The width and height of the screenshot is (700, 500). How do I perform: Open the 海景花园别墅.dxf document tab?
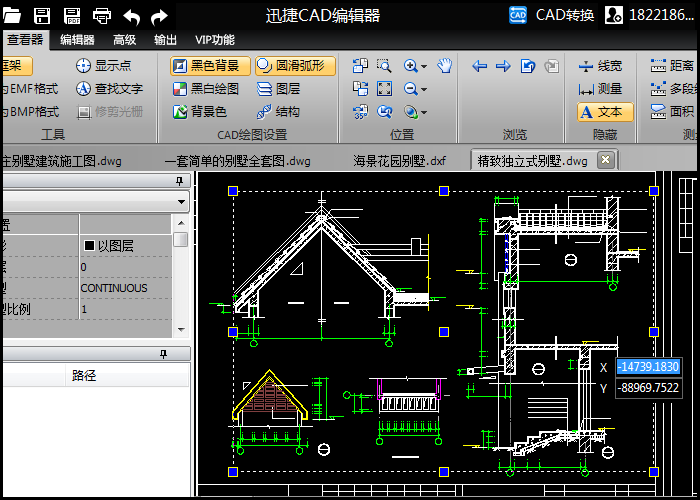tap(399, 160)
